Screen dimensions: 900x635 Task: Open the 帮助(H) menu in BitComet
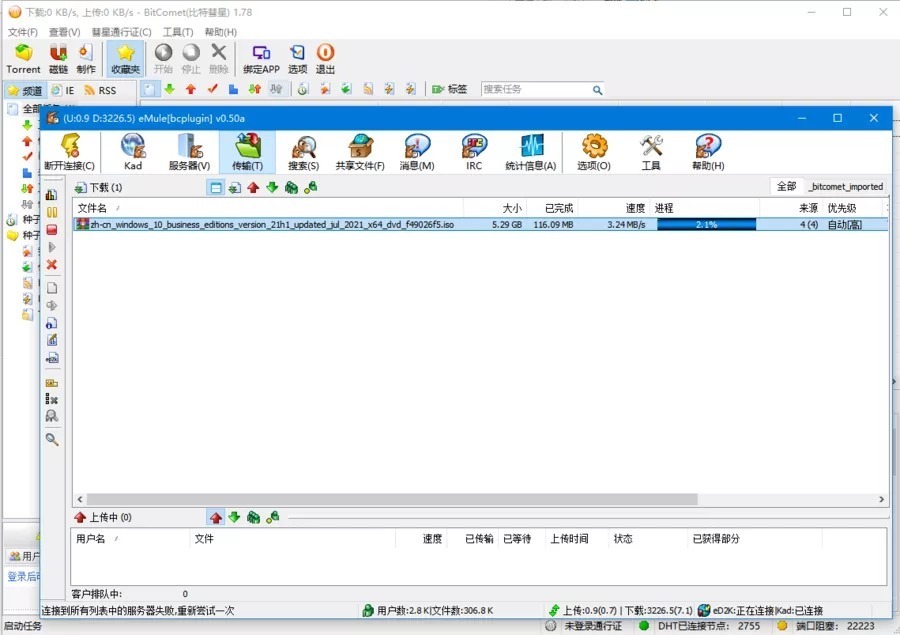coord(220,32)
